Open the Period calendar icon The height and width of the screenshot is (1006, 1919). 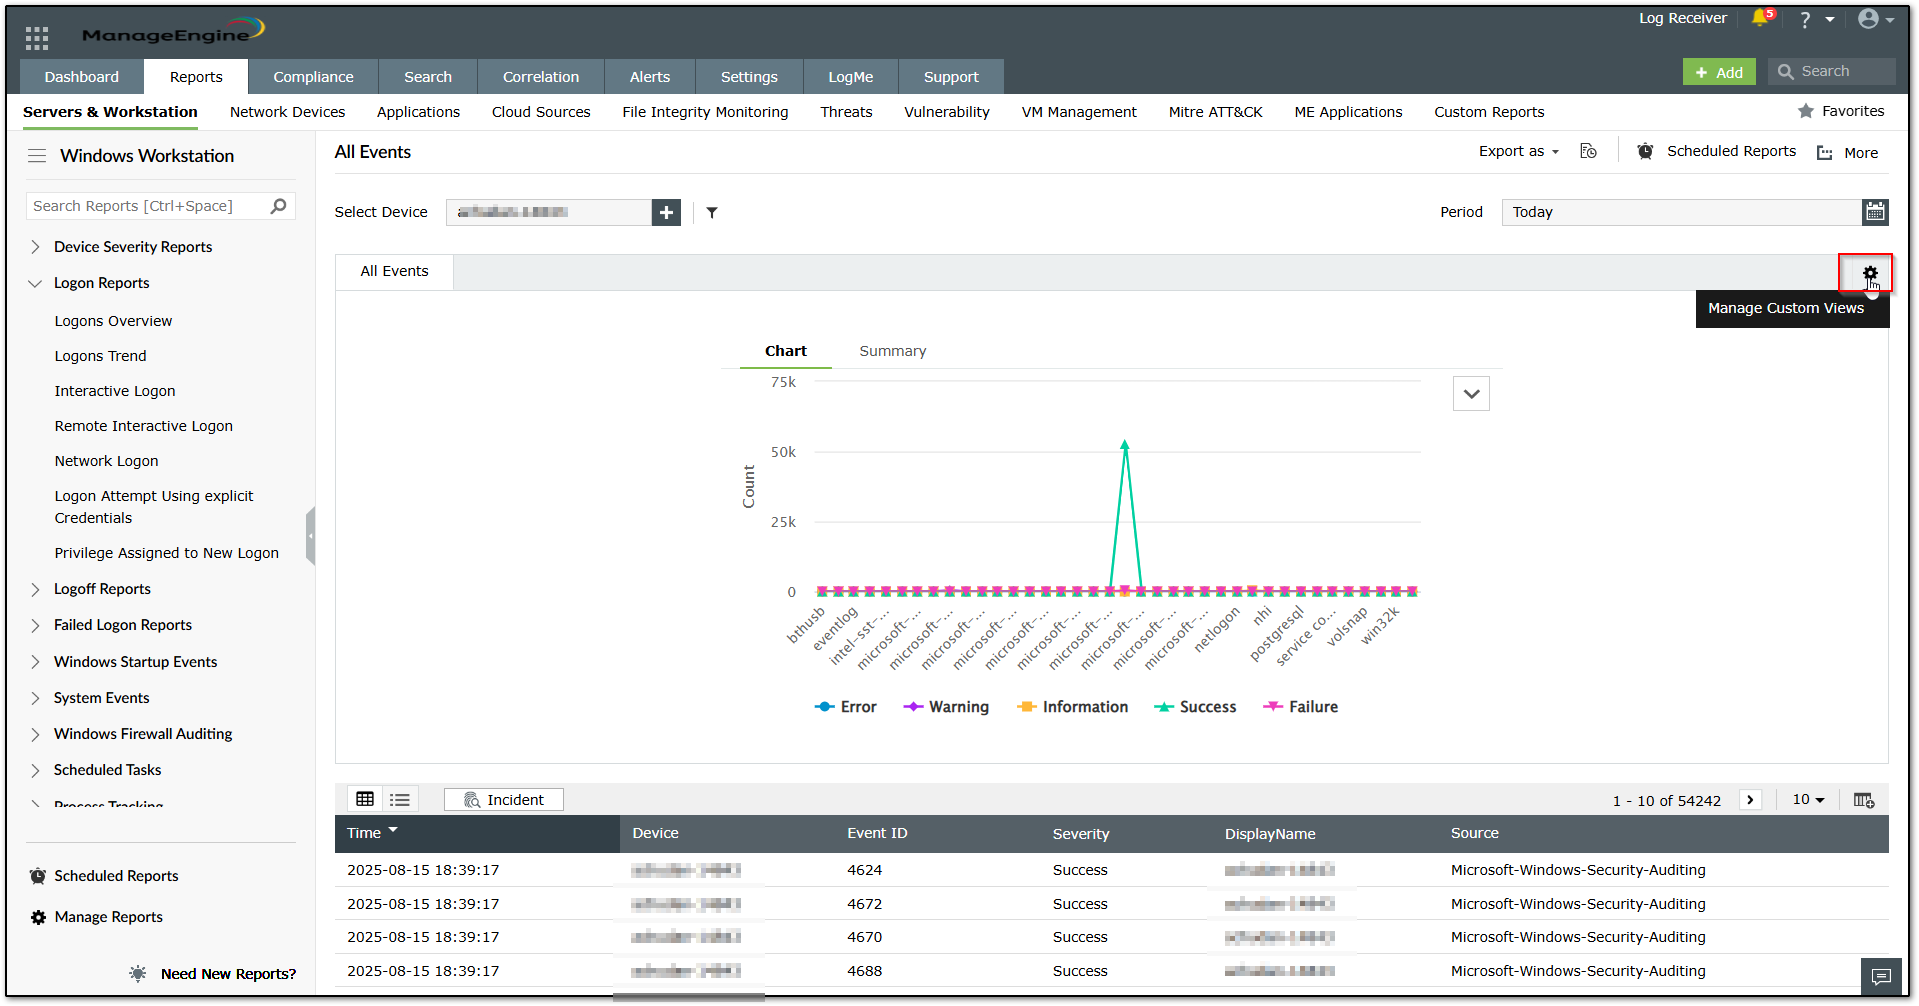click(1875, 212)
